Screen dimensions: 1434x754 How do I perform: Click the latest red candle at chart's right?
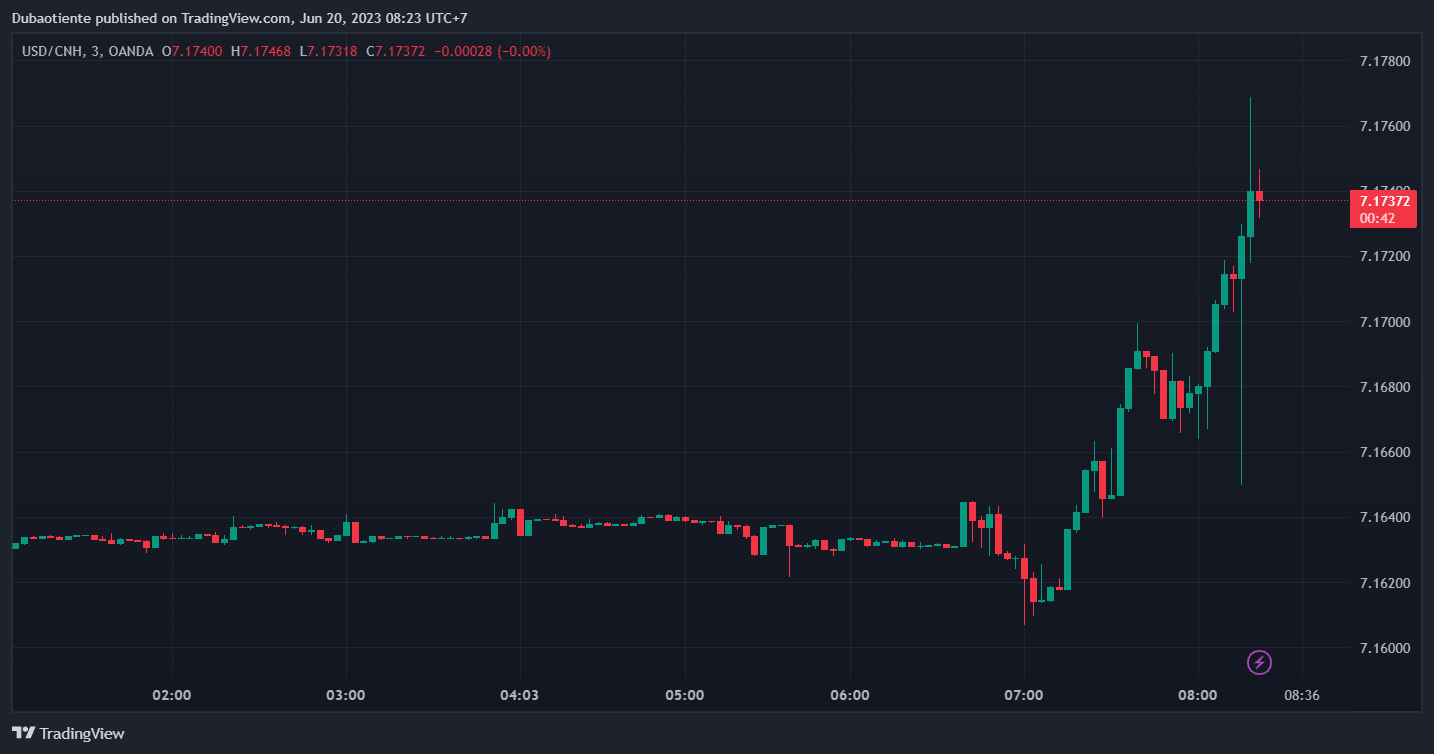(x=1260, y=196)
